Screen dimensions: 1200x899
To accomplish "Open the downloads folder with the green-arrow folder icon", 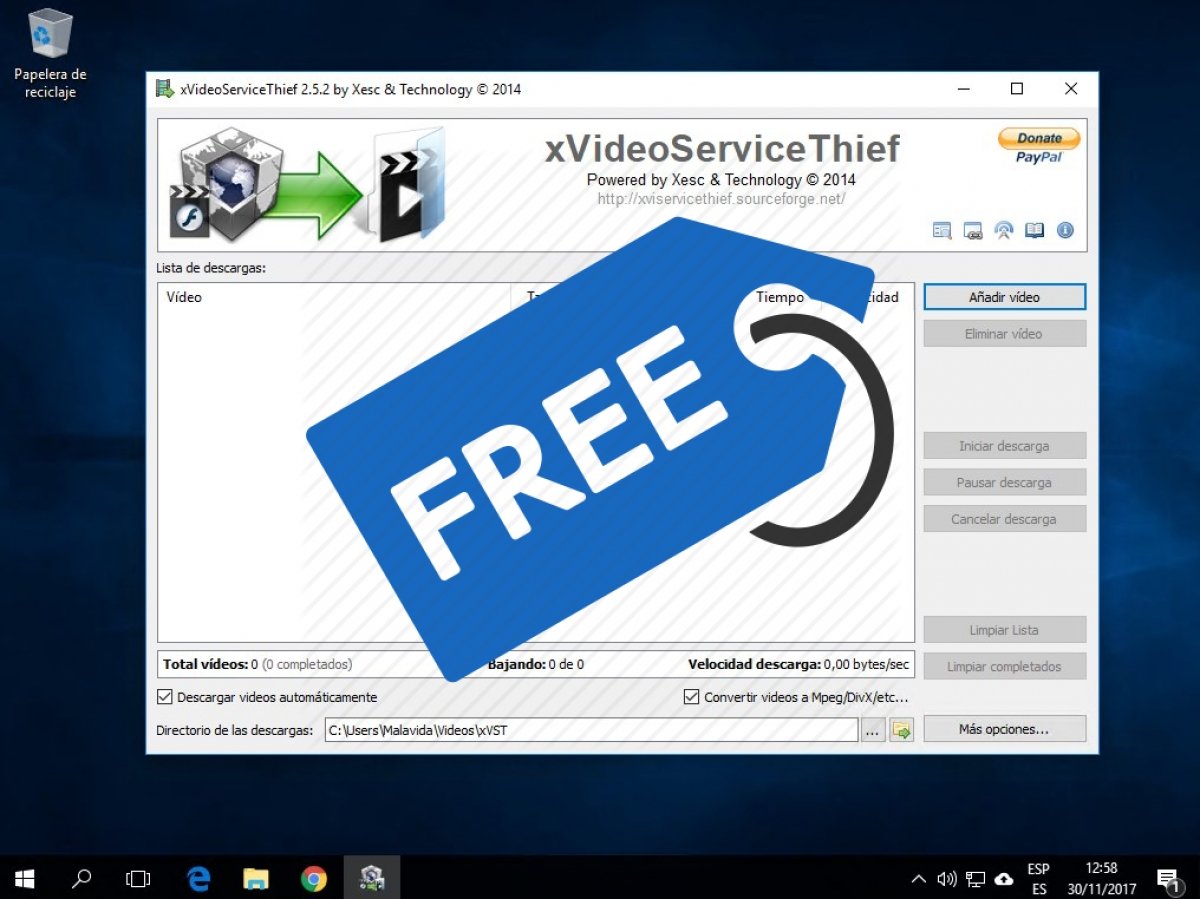I will [x=902, y=730].
